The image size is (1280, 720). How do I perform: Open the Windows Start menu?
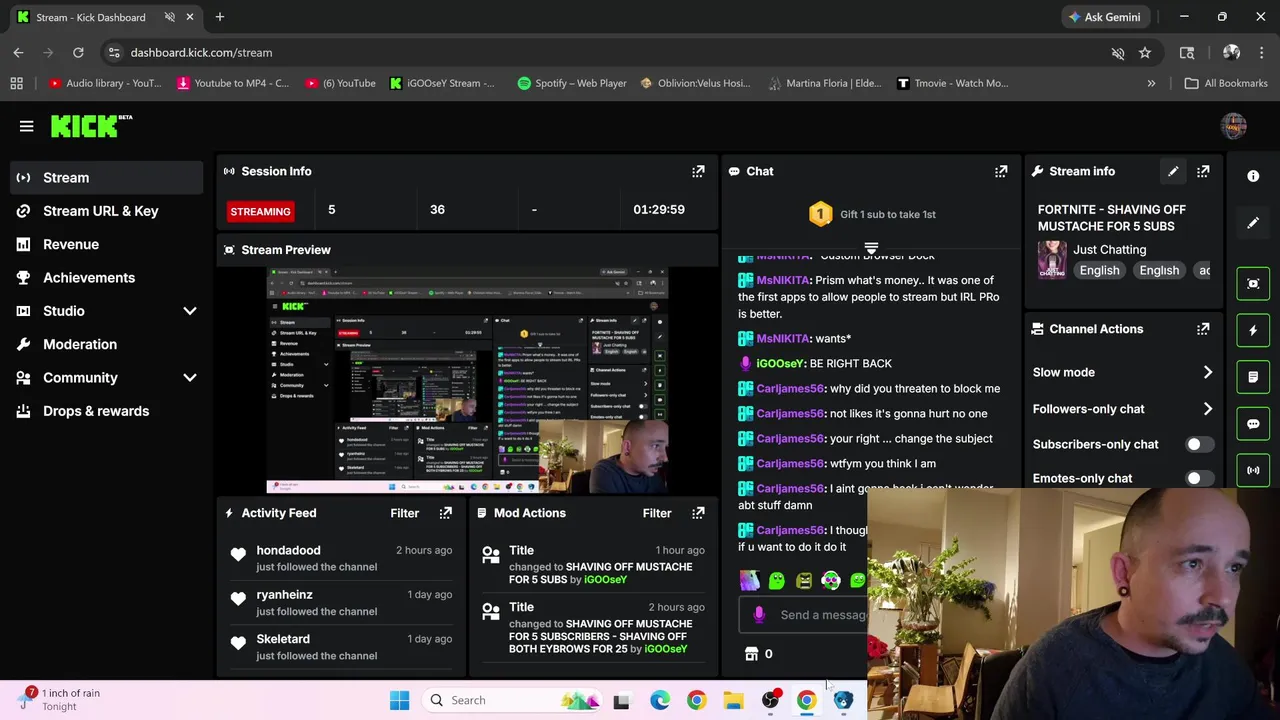[x=399, y=700]
